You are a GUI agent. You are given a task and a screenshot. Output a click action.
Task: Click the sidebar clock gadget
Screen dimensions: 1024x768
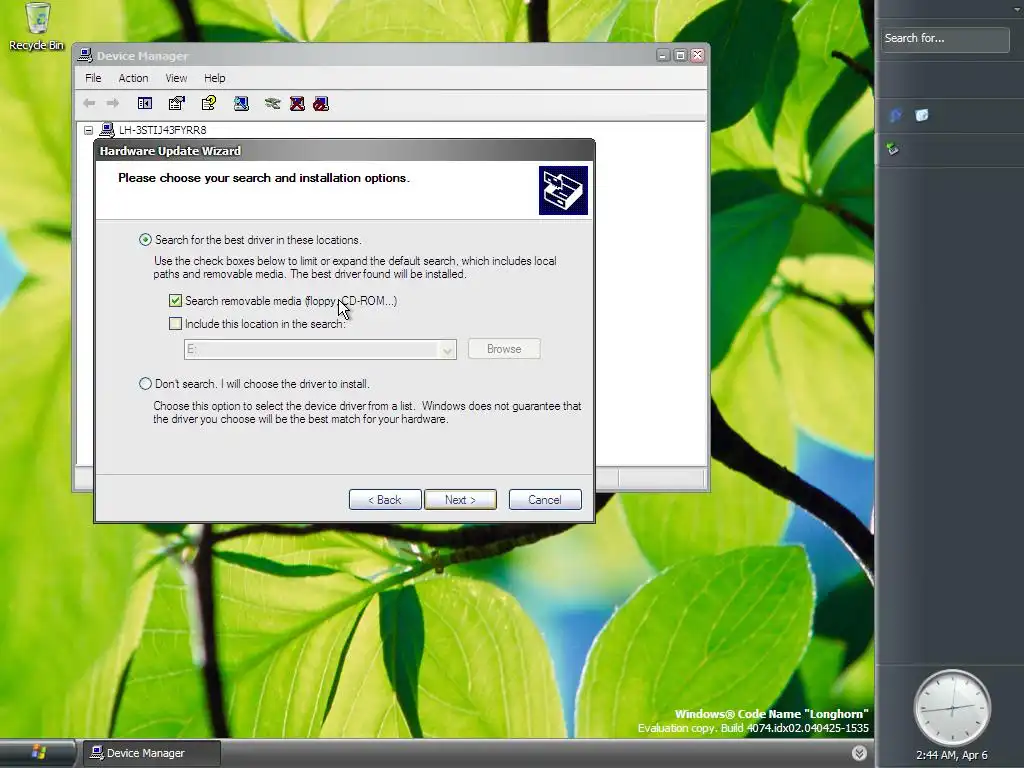click(952, 708)
